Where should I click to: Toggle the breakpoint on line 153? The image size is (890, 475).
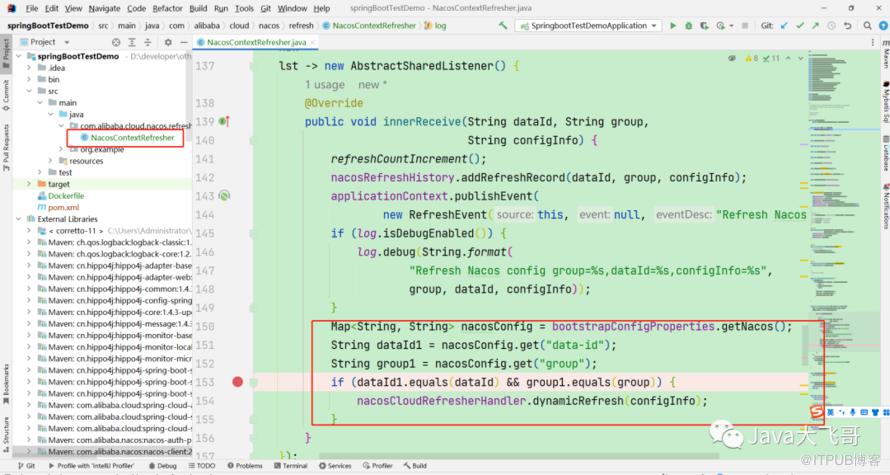[237, 382]
